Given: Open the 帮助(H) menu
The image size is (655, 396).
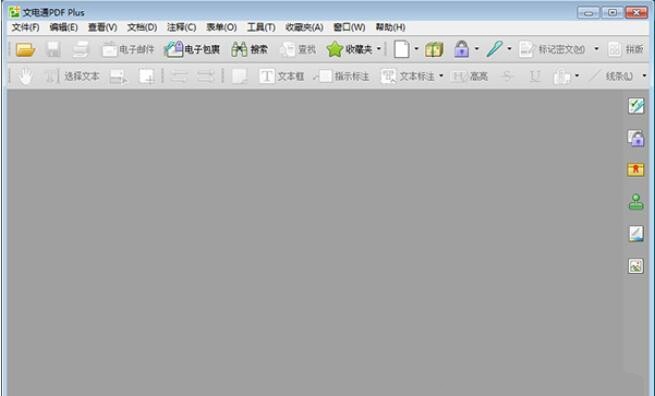Looking at the screenshot, I should coord(390,27).
